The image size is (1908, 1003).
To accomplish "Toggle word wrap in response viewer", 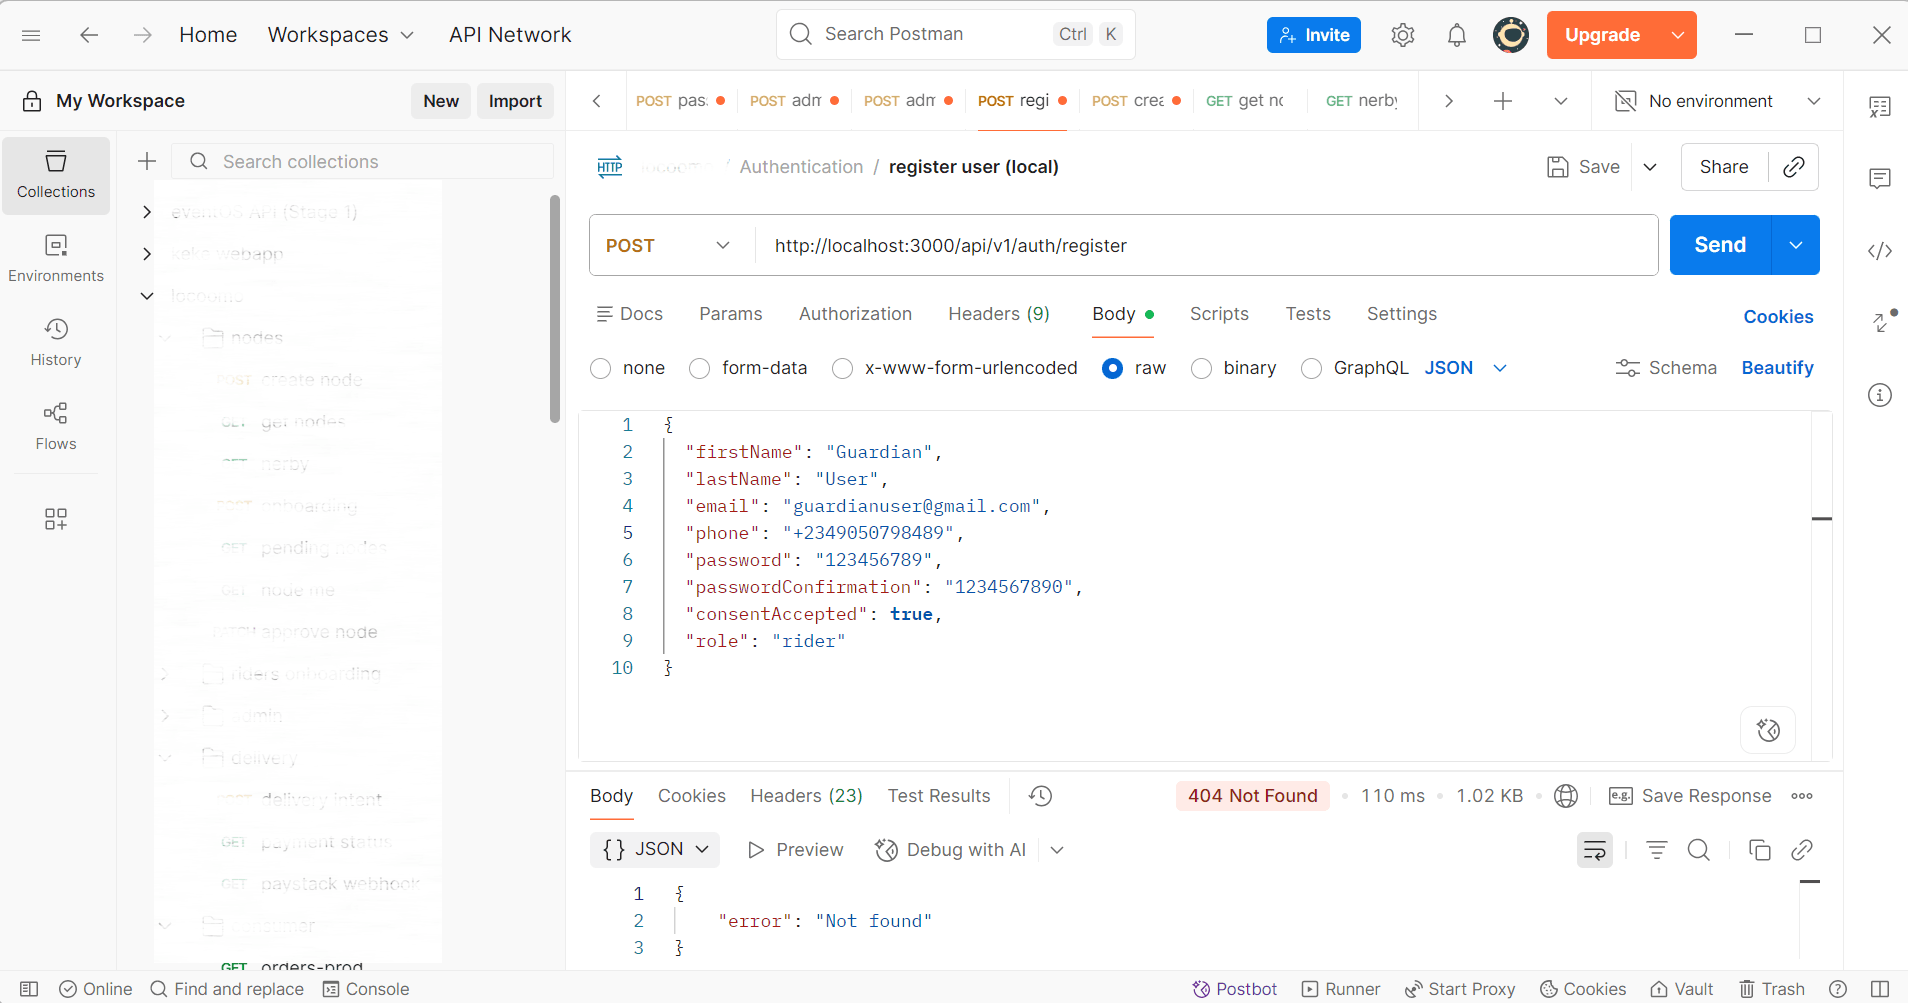I will [1595, 850].
